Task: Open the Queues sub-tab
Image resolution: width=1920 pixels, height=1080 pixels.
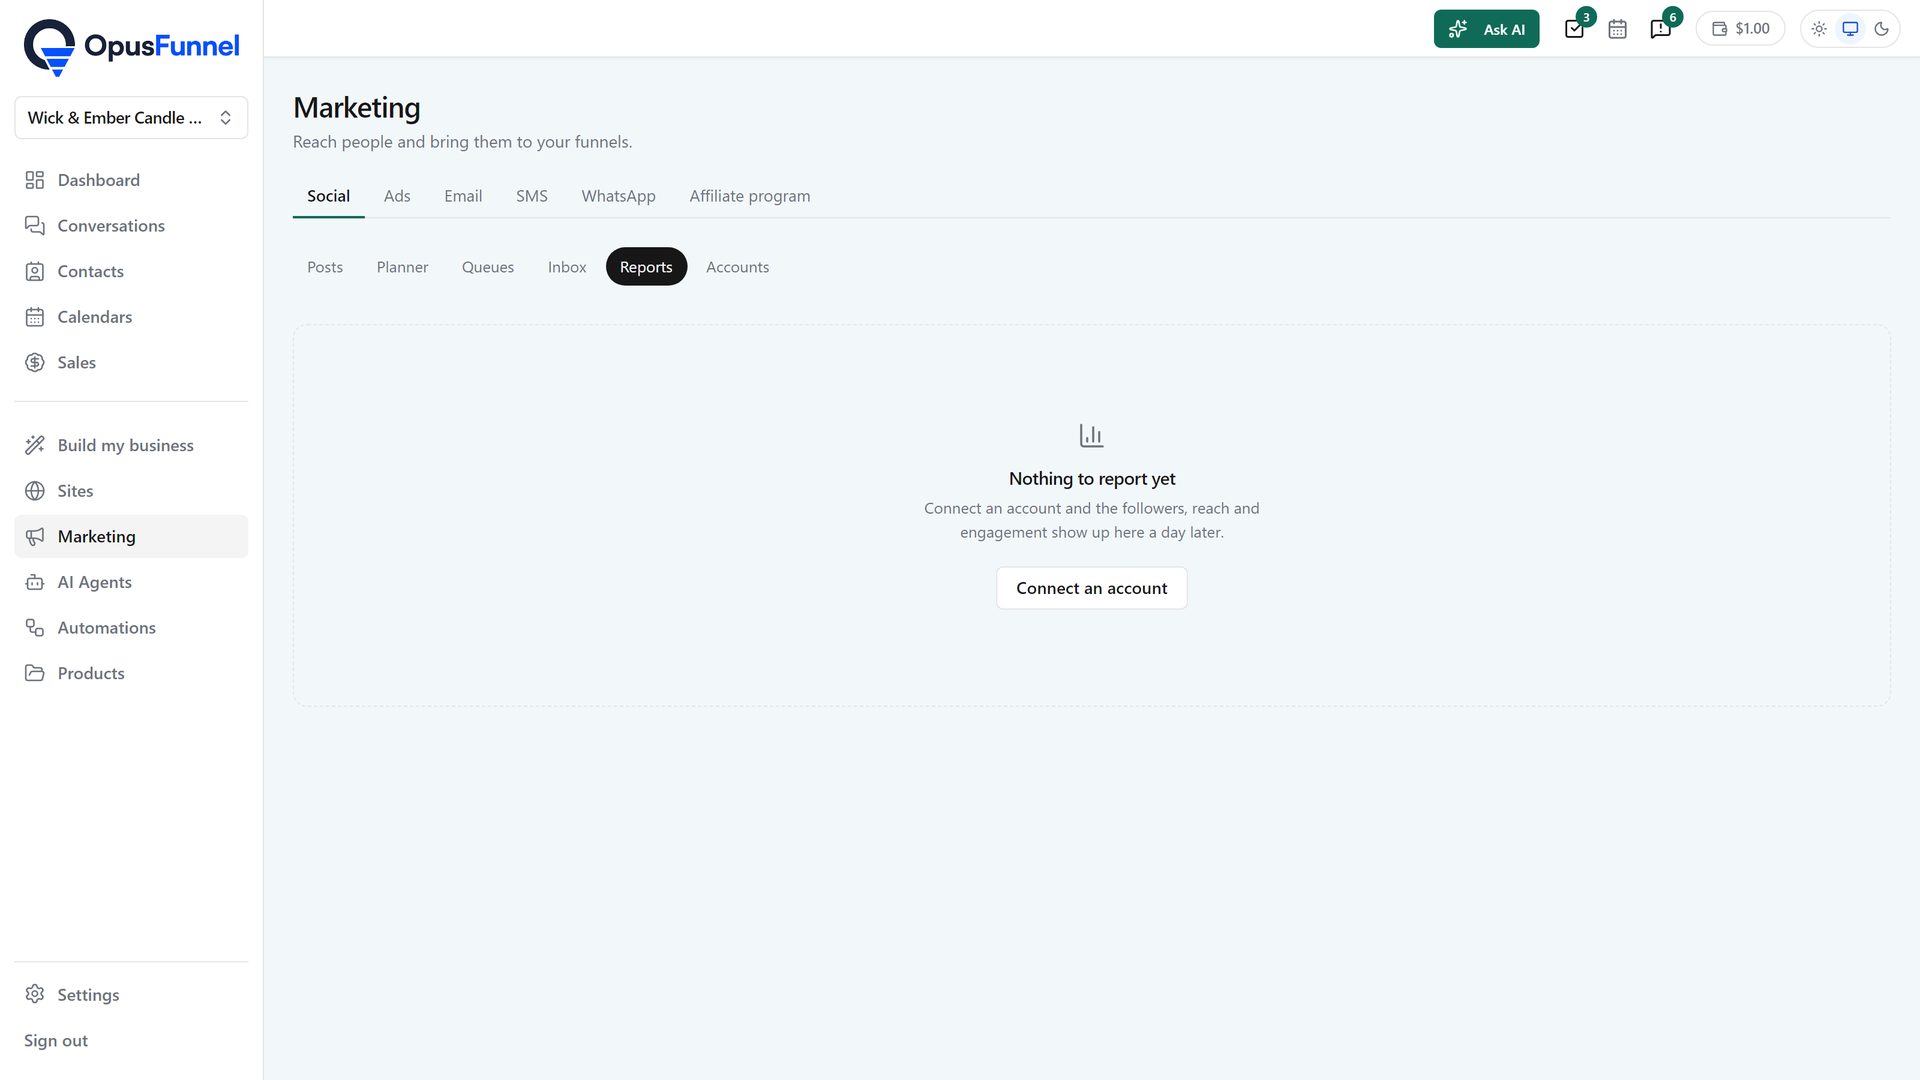Action: pyautogui.click(x=488, y=267)
